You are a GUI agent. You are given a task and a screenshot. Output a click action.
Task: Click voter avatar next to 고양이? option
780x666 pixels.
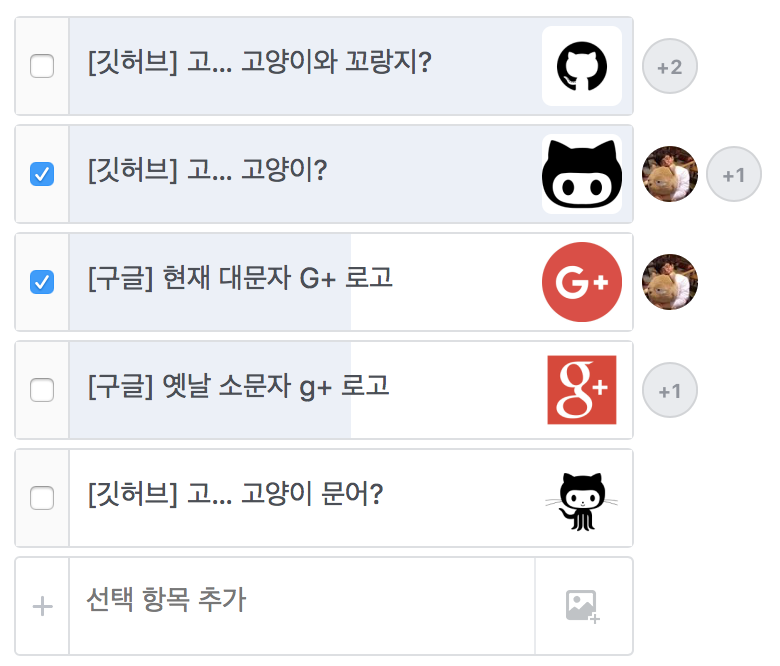click(x=669, y=174)
